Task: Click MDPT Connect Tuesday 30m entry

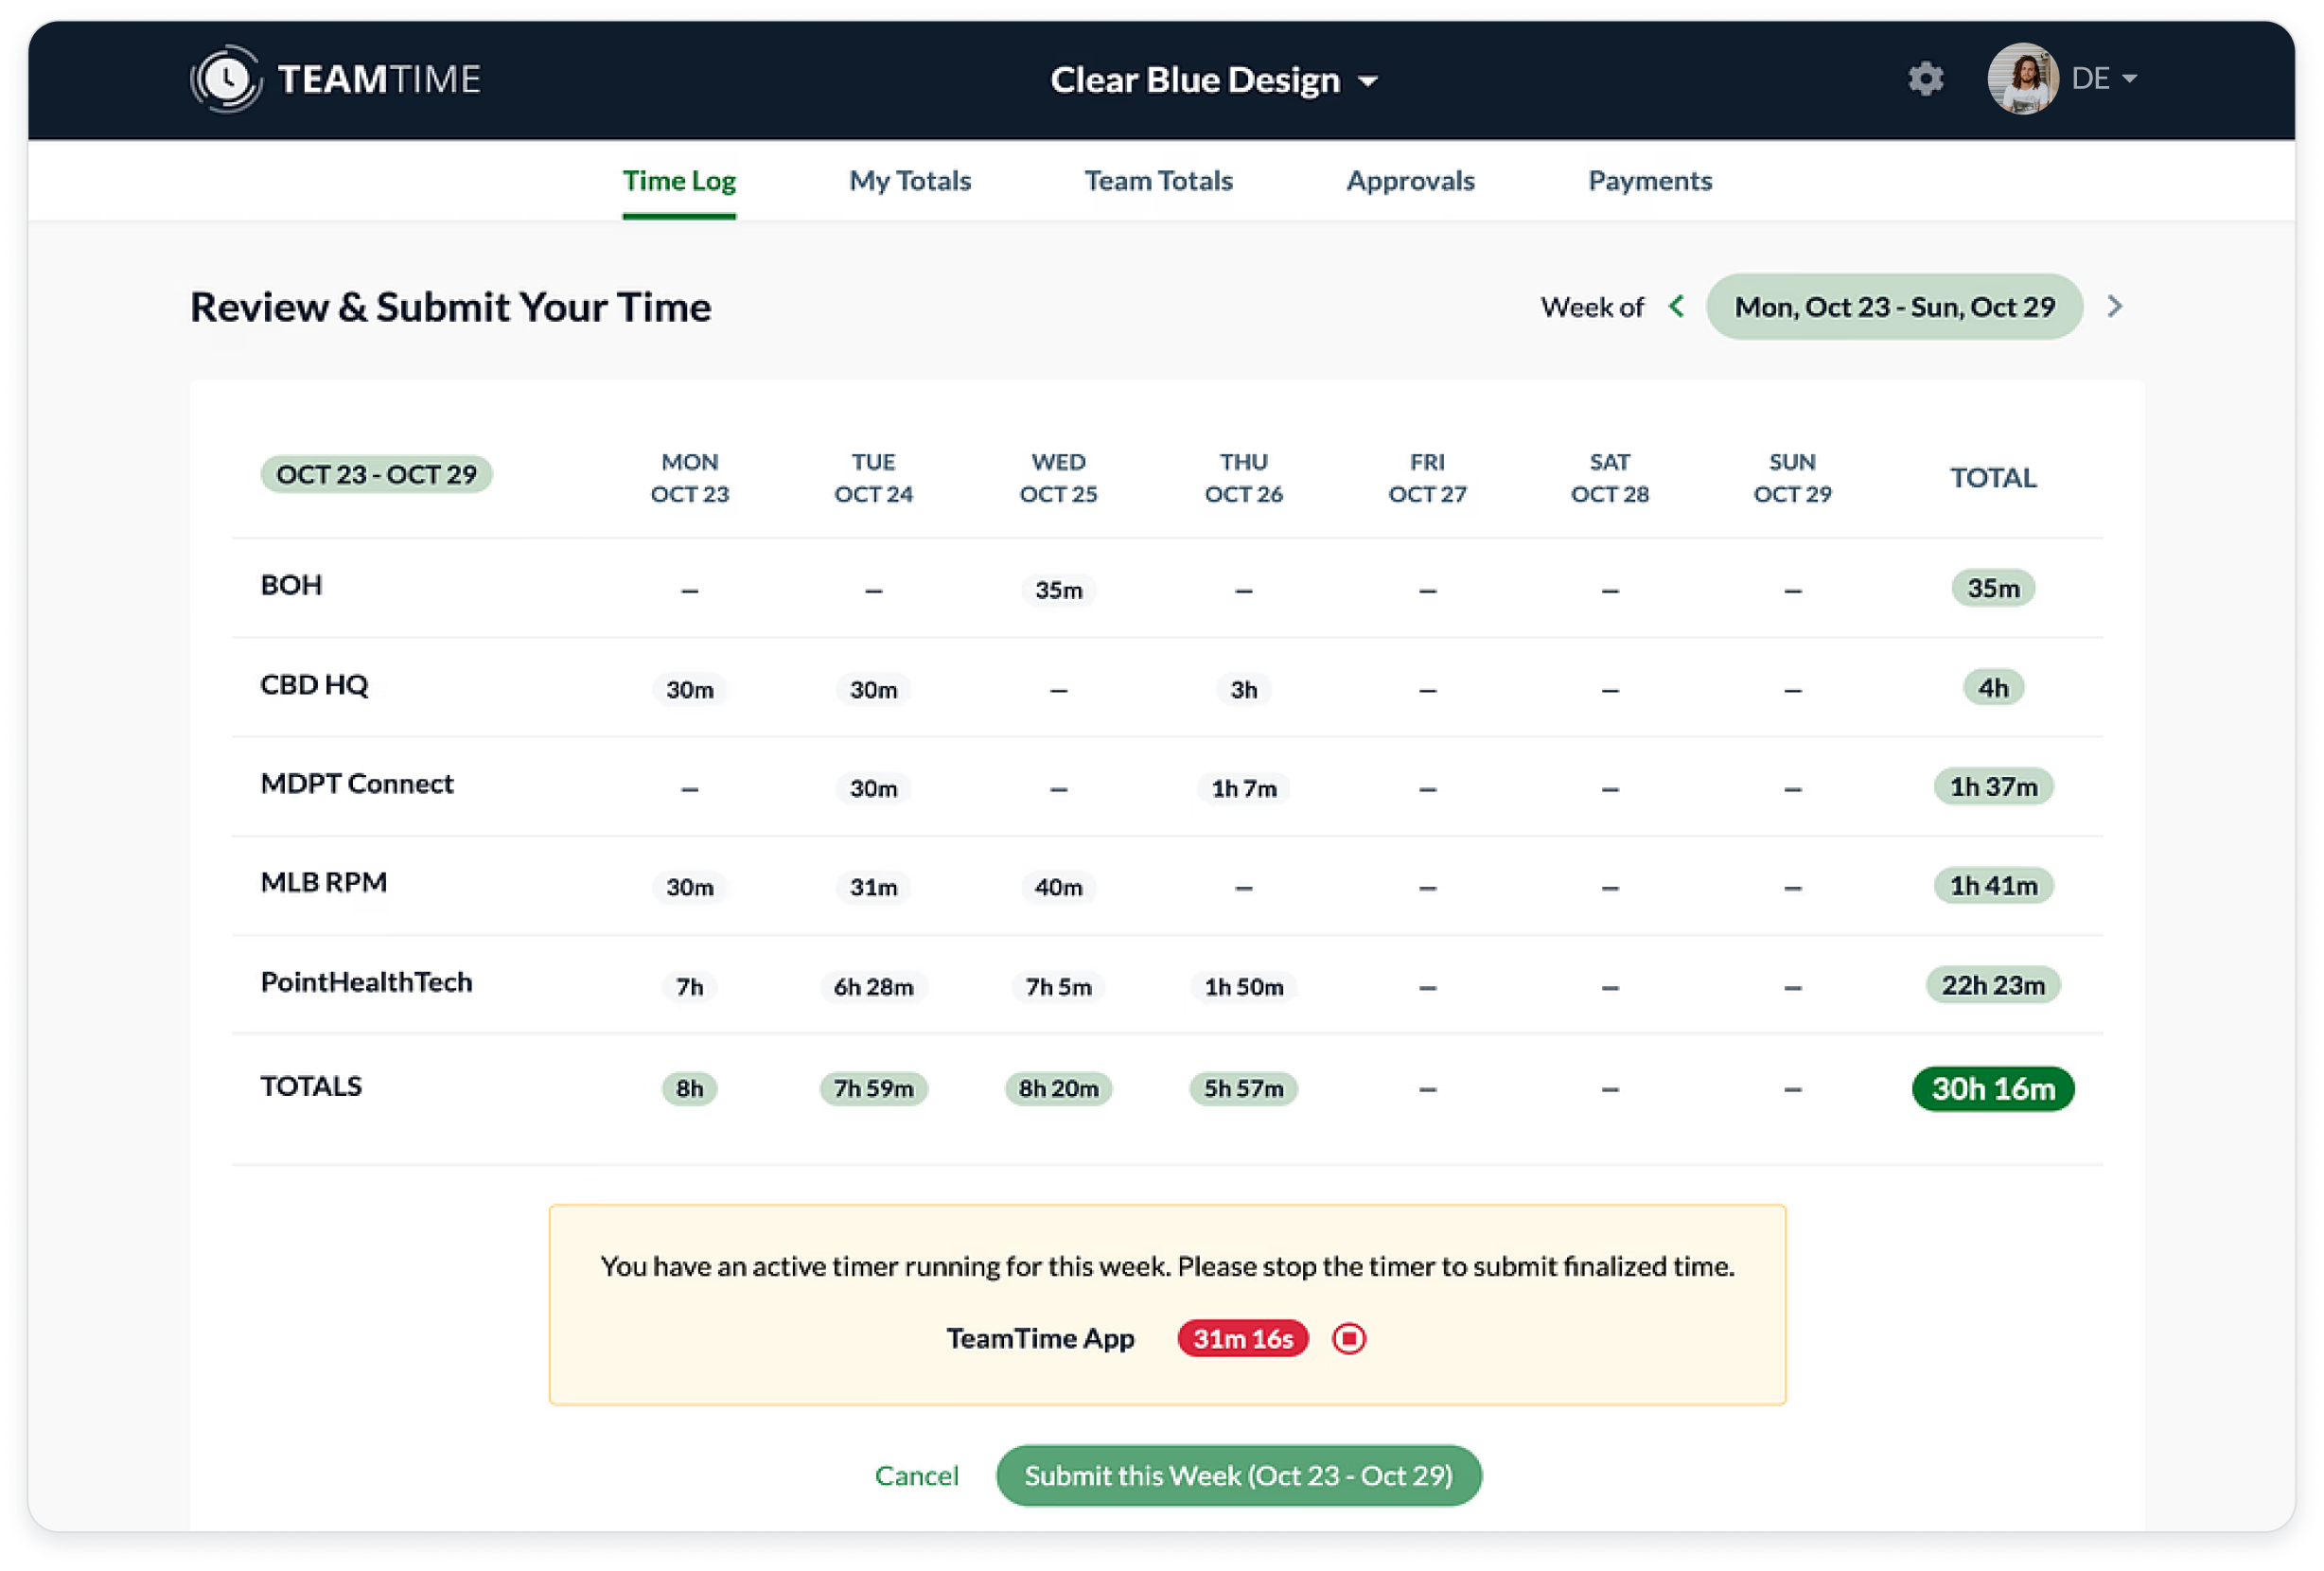Action: tap(873, 788)
